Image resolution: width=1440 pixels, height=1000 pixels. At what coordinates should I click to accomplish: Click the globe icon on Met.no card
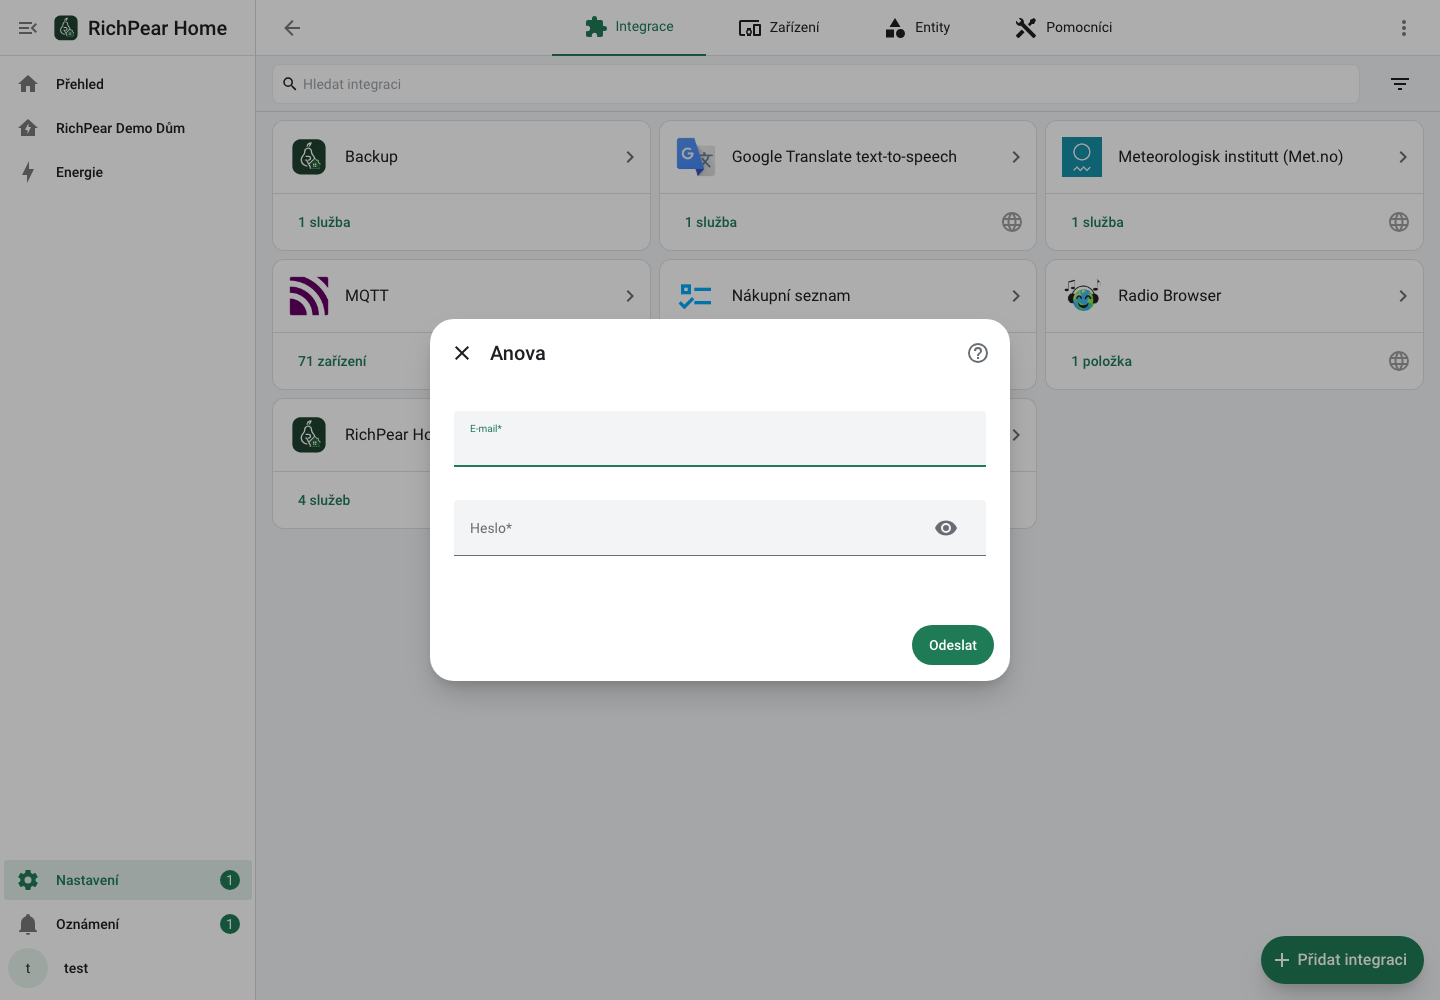pos(1399,222)
